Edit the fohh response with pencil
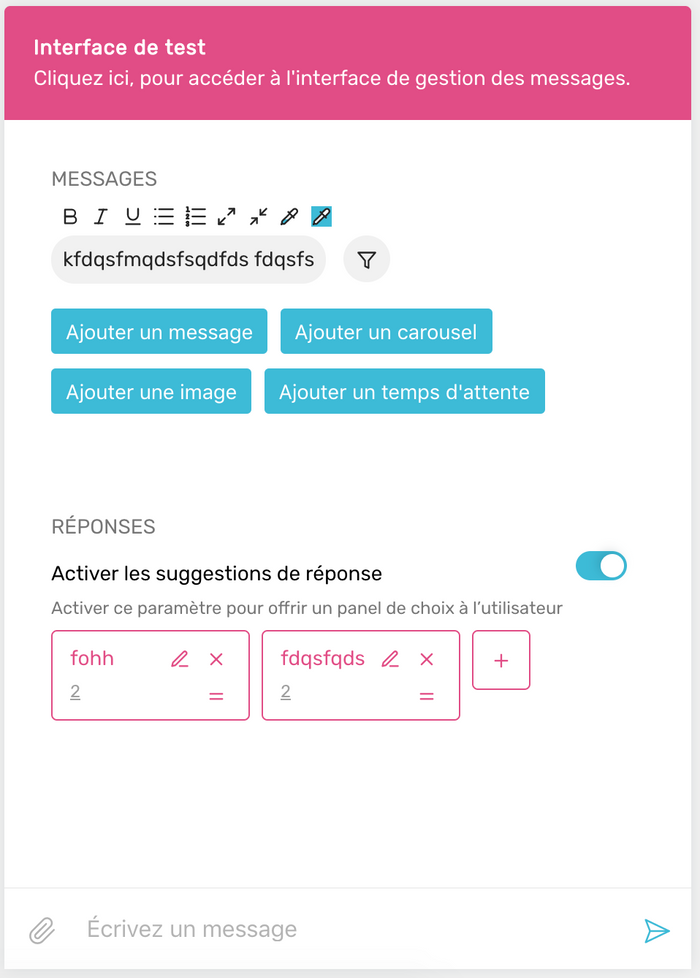 click(x=180, y=659)
